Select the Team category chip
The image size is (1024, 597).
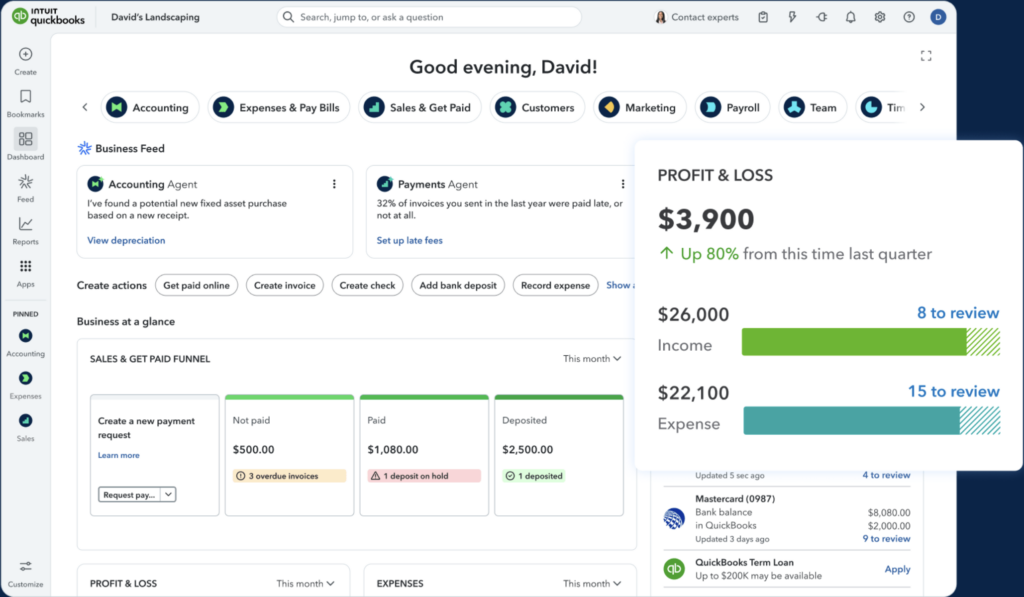[812, 108]
